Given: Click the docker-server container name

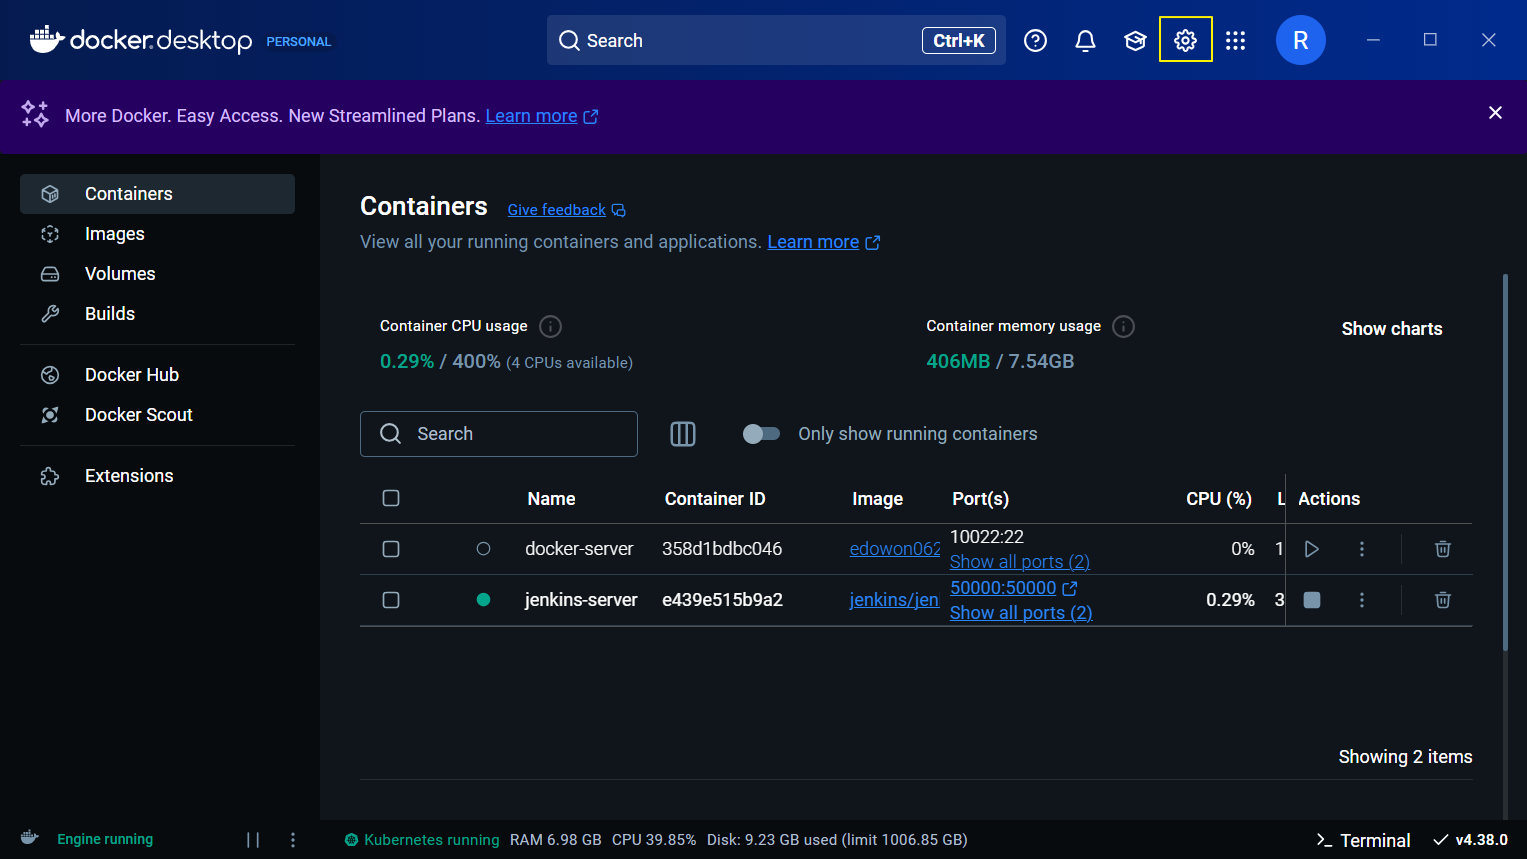Looking at the screenshot, I should point(579,549).
